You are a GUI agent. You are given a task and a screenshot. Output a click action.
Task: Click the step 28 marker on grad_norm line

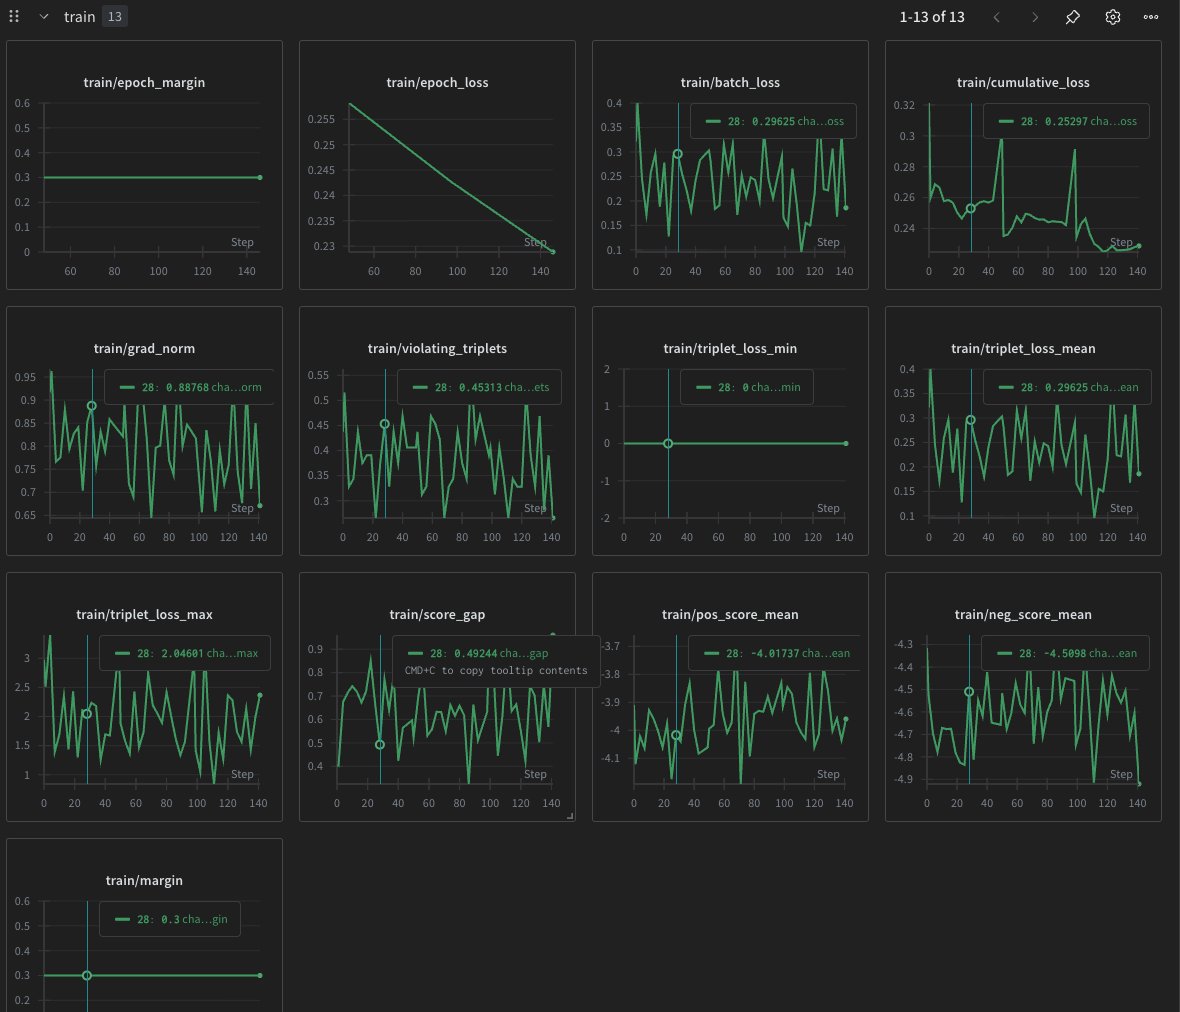pyautogui.click(x=92, y=406)
